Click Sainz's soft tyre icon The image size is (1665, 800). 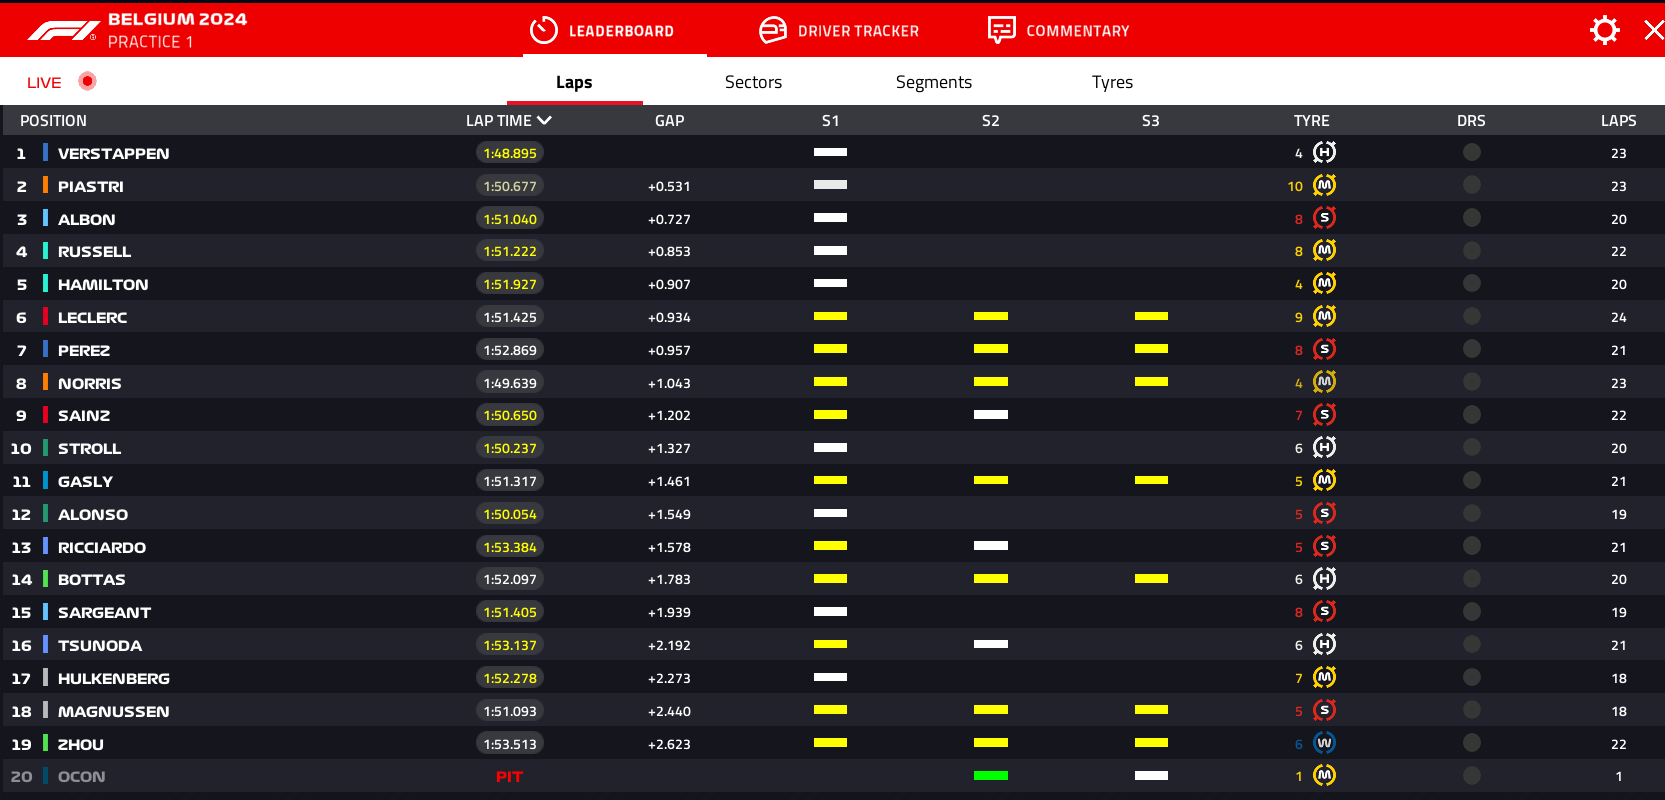pos(1324,414)
